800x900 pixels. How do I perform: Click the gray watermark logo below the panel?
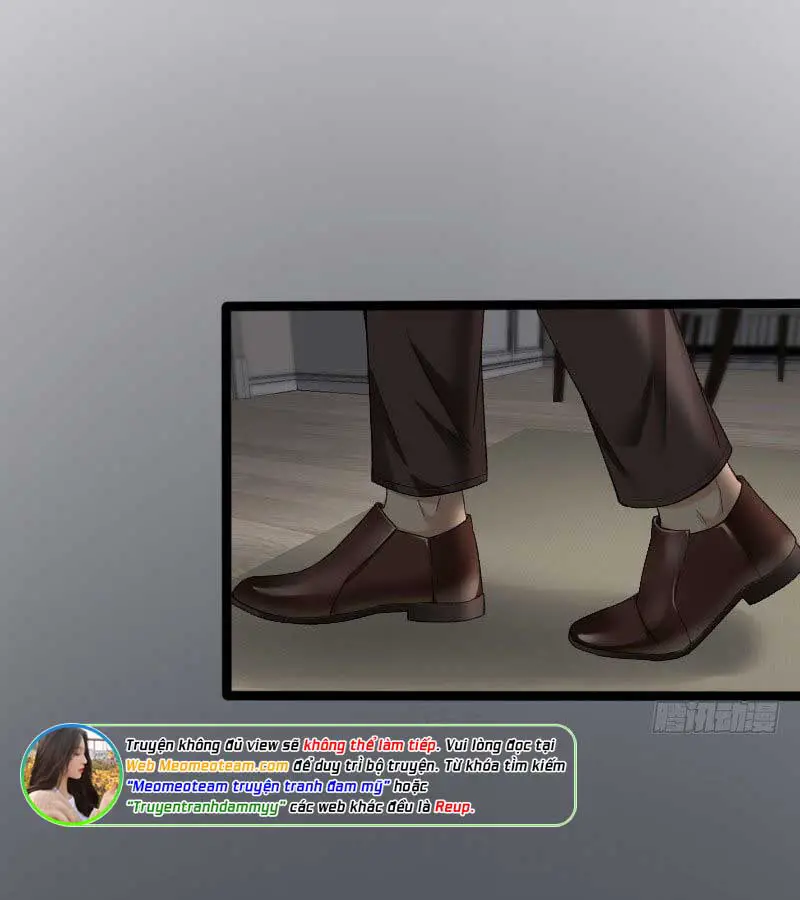click(x=714, y=717)
